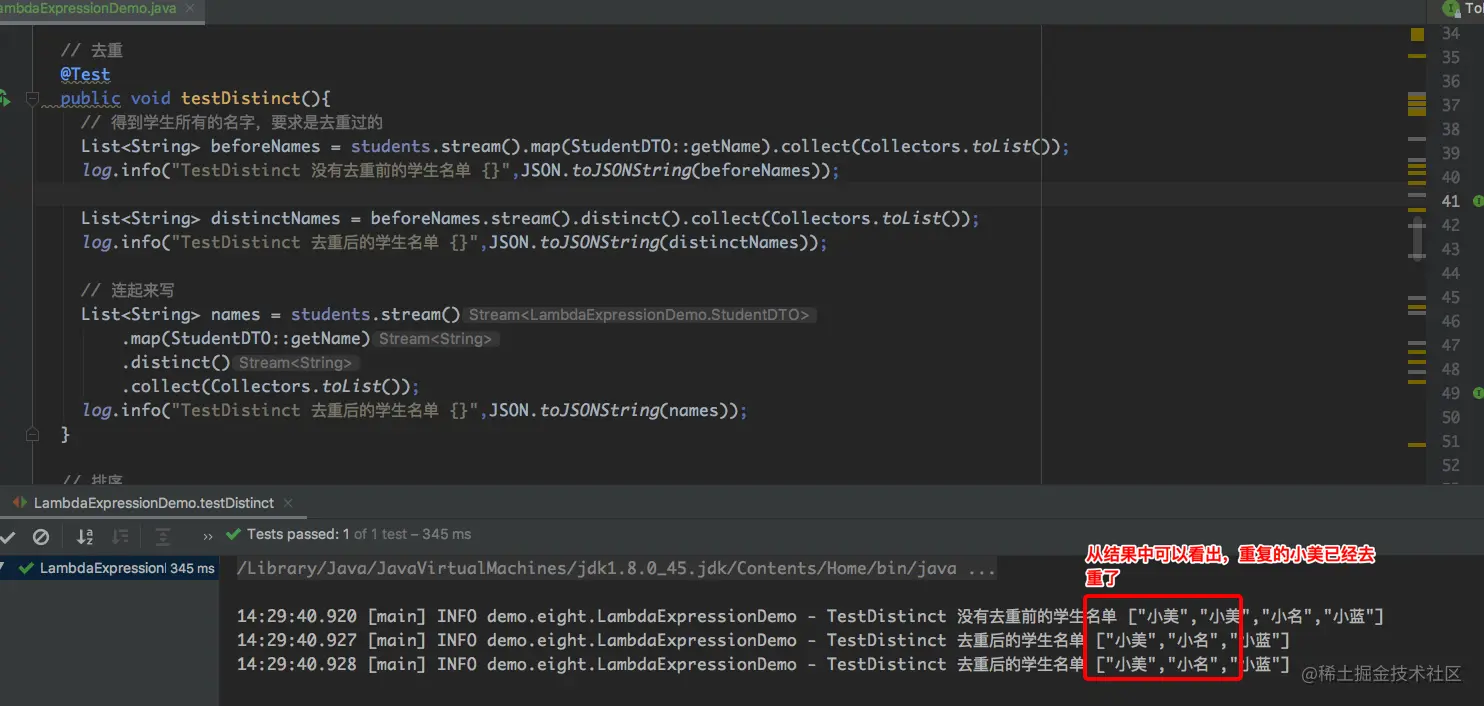Click the run configuration icon on testDistinct tab
The width and height of the screenshot is (1484, 706).
pyautogui.click(x=20, y=503)
